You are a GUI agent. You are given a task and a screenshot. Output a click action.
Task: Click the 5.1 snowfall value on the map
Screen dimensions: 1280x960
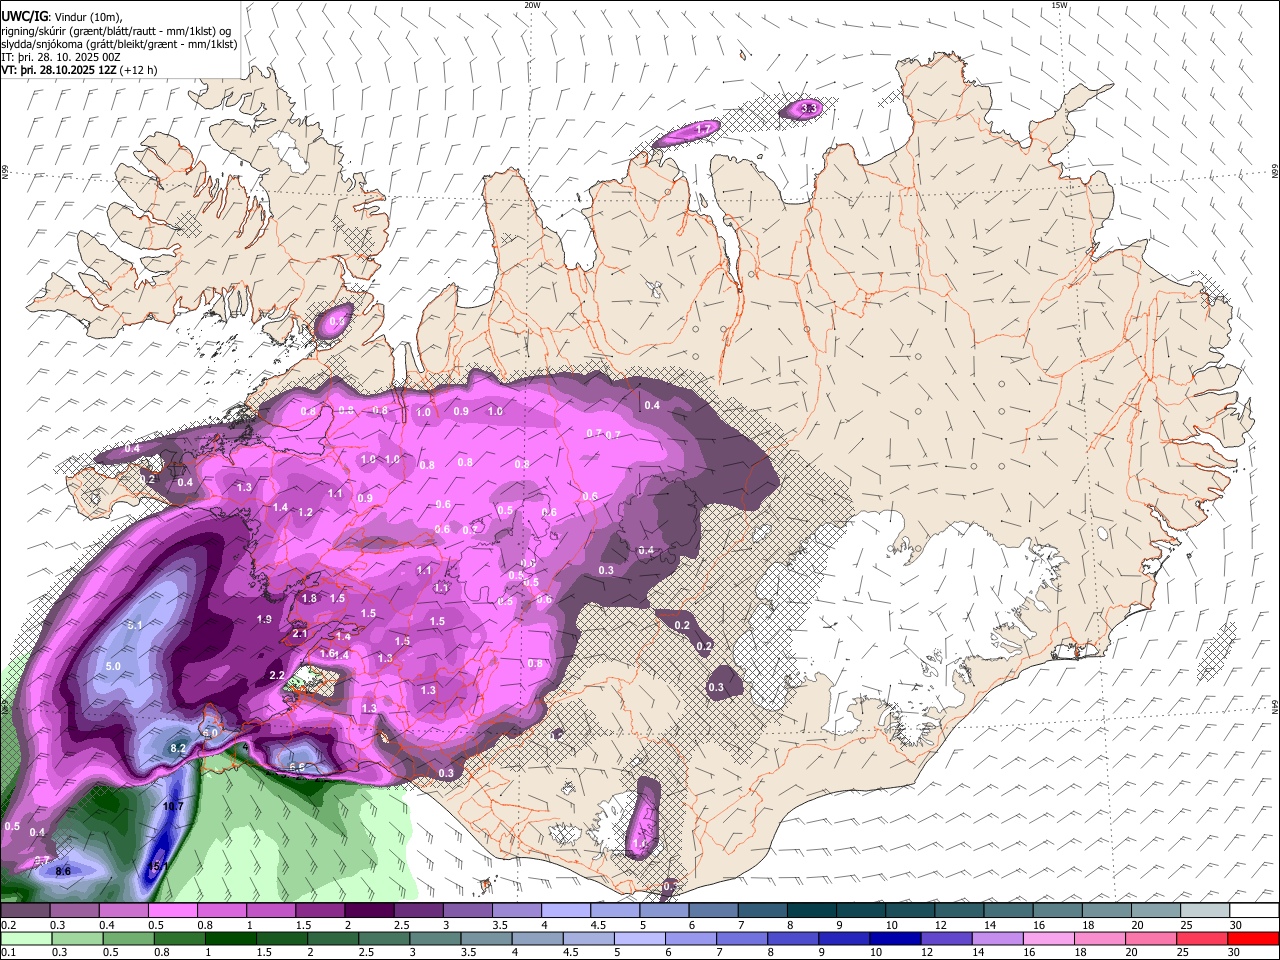click(136, 625)
